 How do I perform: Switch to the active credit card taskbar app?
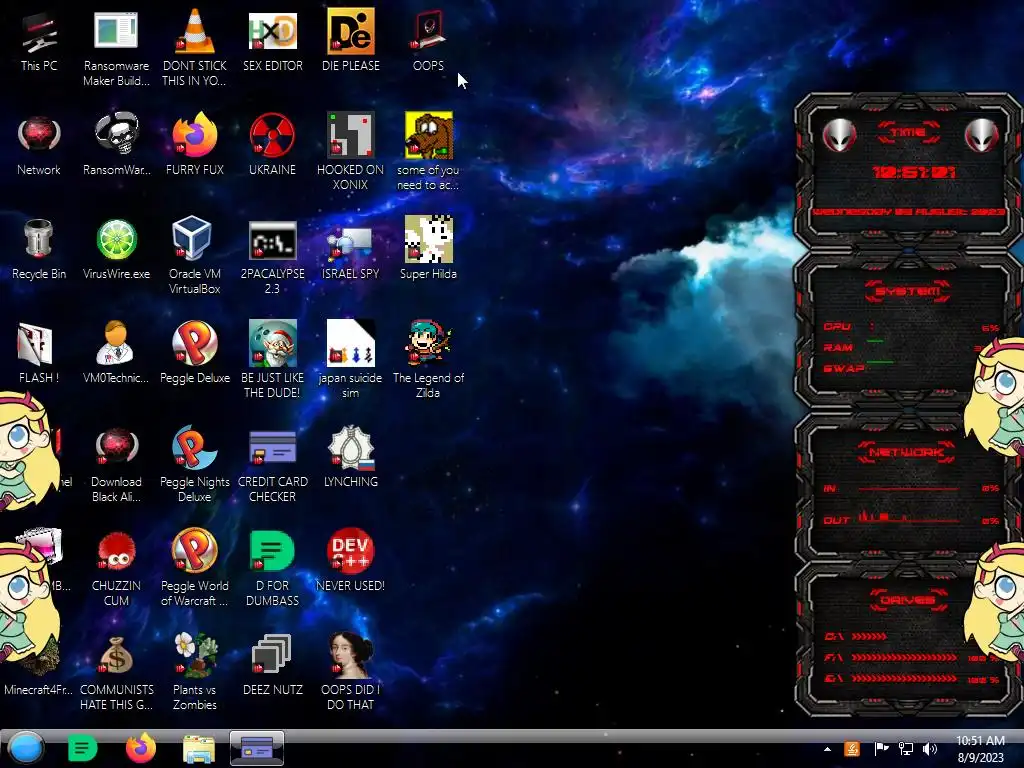pyautogui.click(x=257, y=748)
